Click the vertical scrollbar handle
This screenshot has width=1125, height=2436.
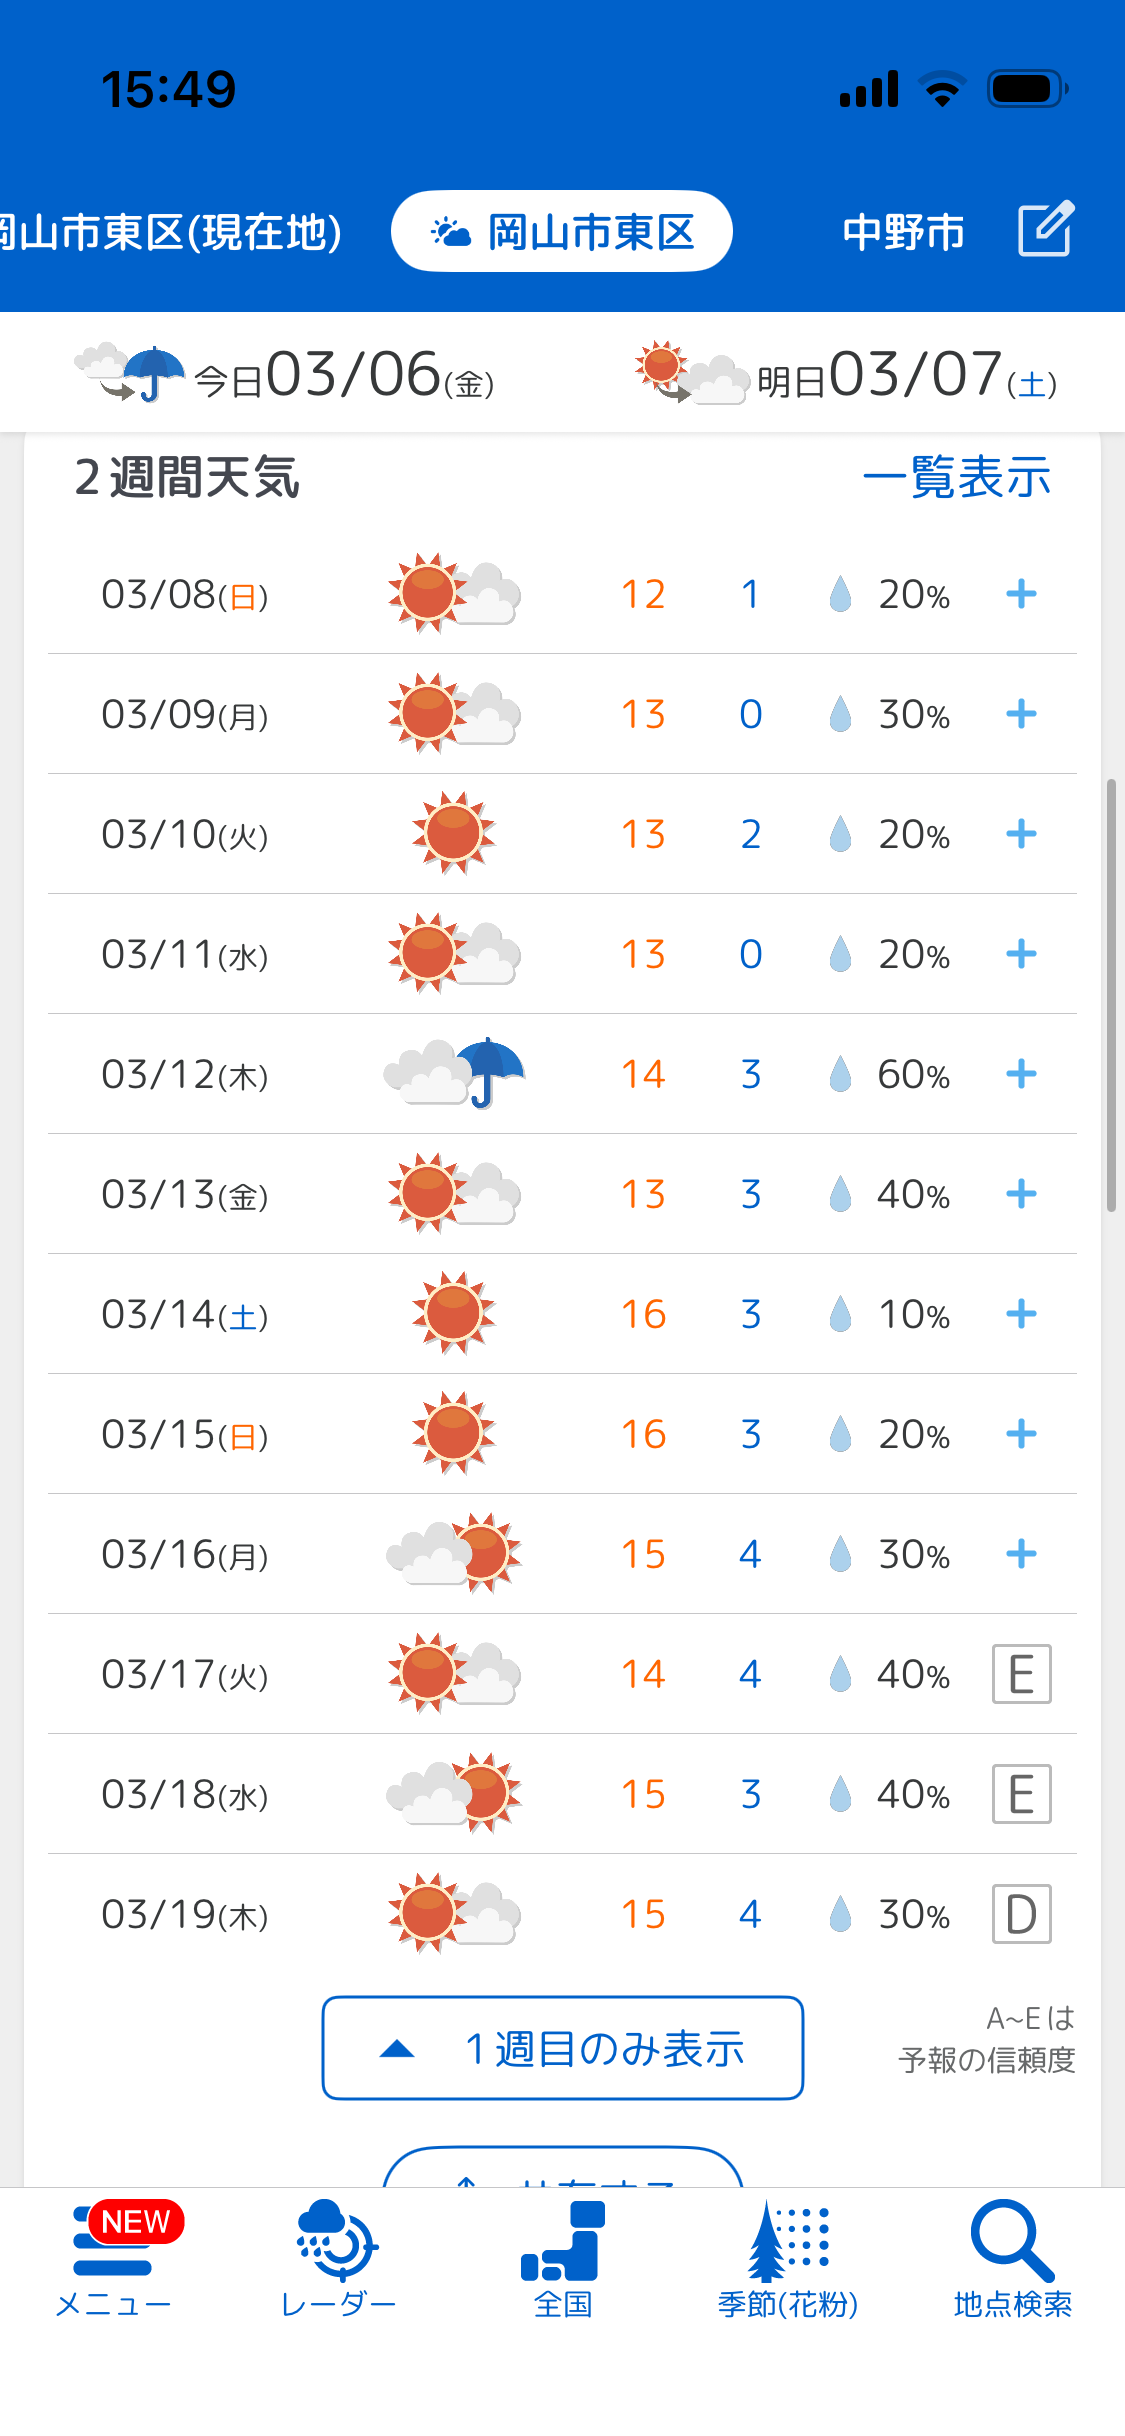pos(1111,995)
